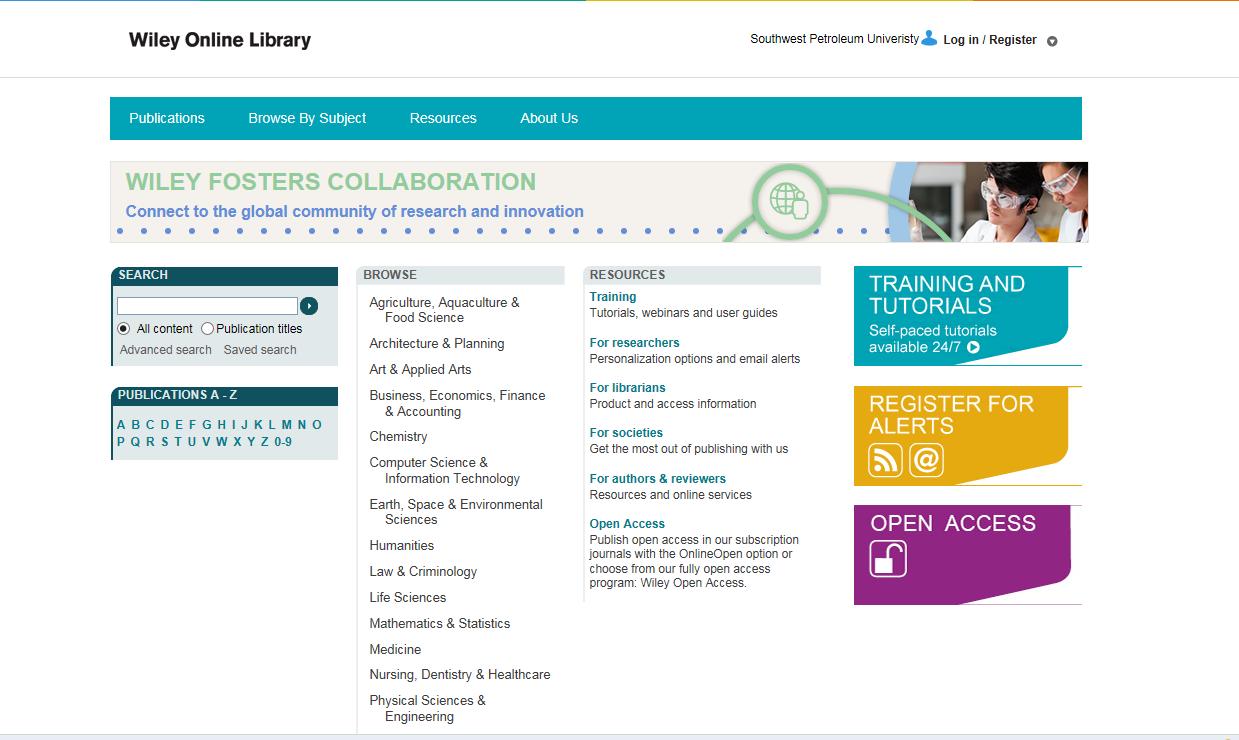The width and height of the screenshot is (1239, 740).
Task: Click the email alert @ icon
Action: click(926, 460)
